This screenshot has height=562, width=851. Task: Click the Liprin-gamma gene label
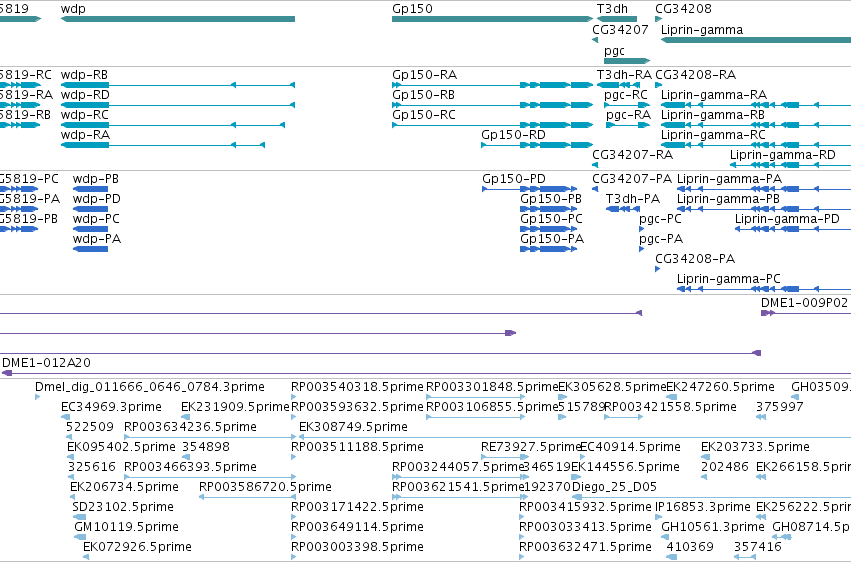pos(702,30)
